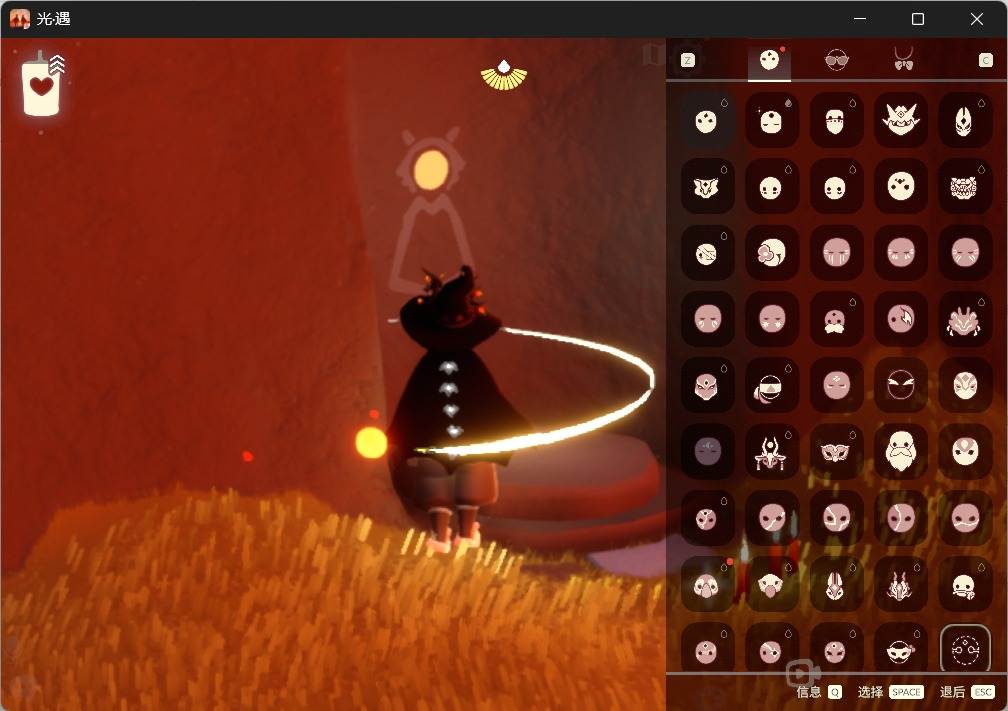Click the Z key previous-category button

click(688, 60)
